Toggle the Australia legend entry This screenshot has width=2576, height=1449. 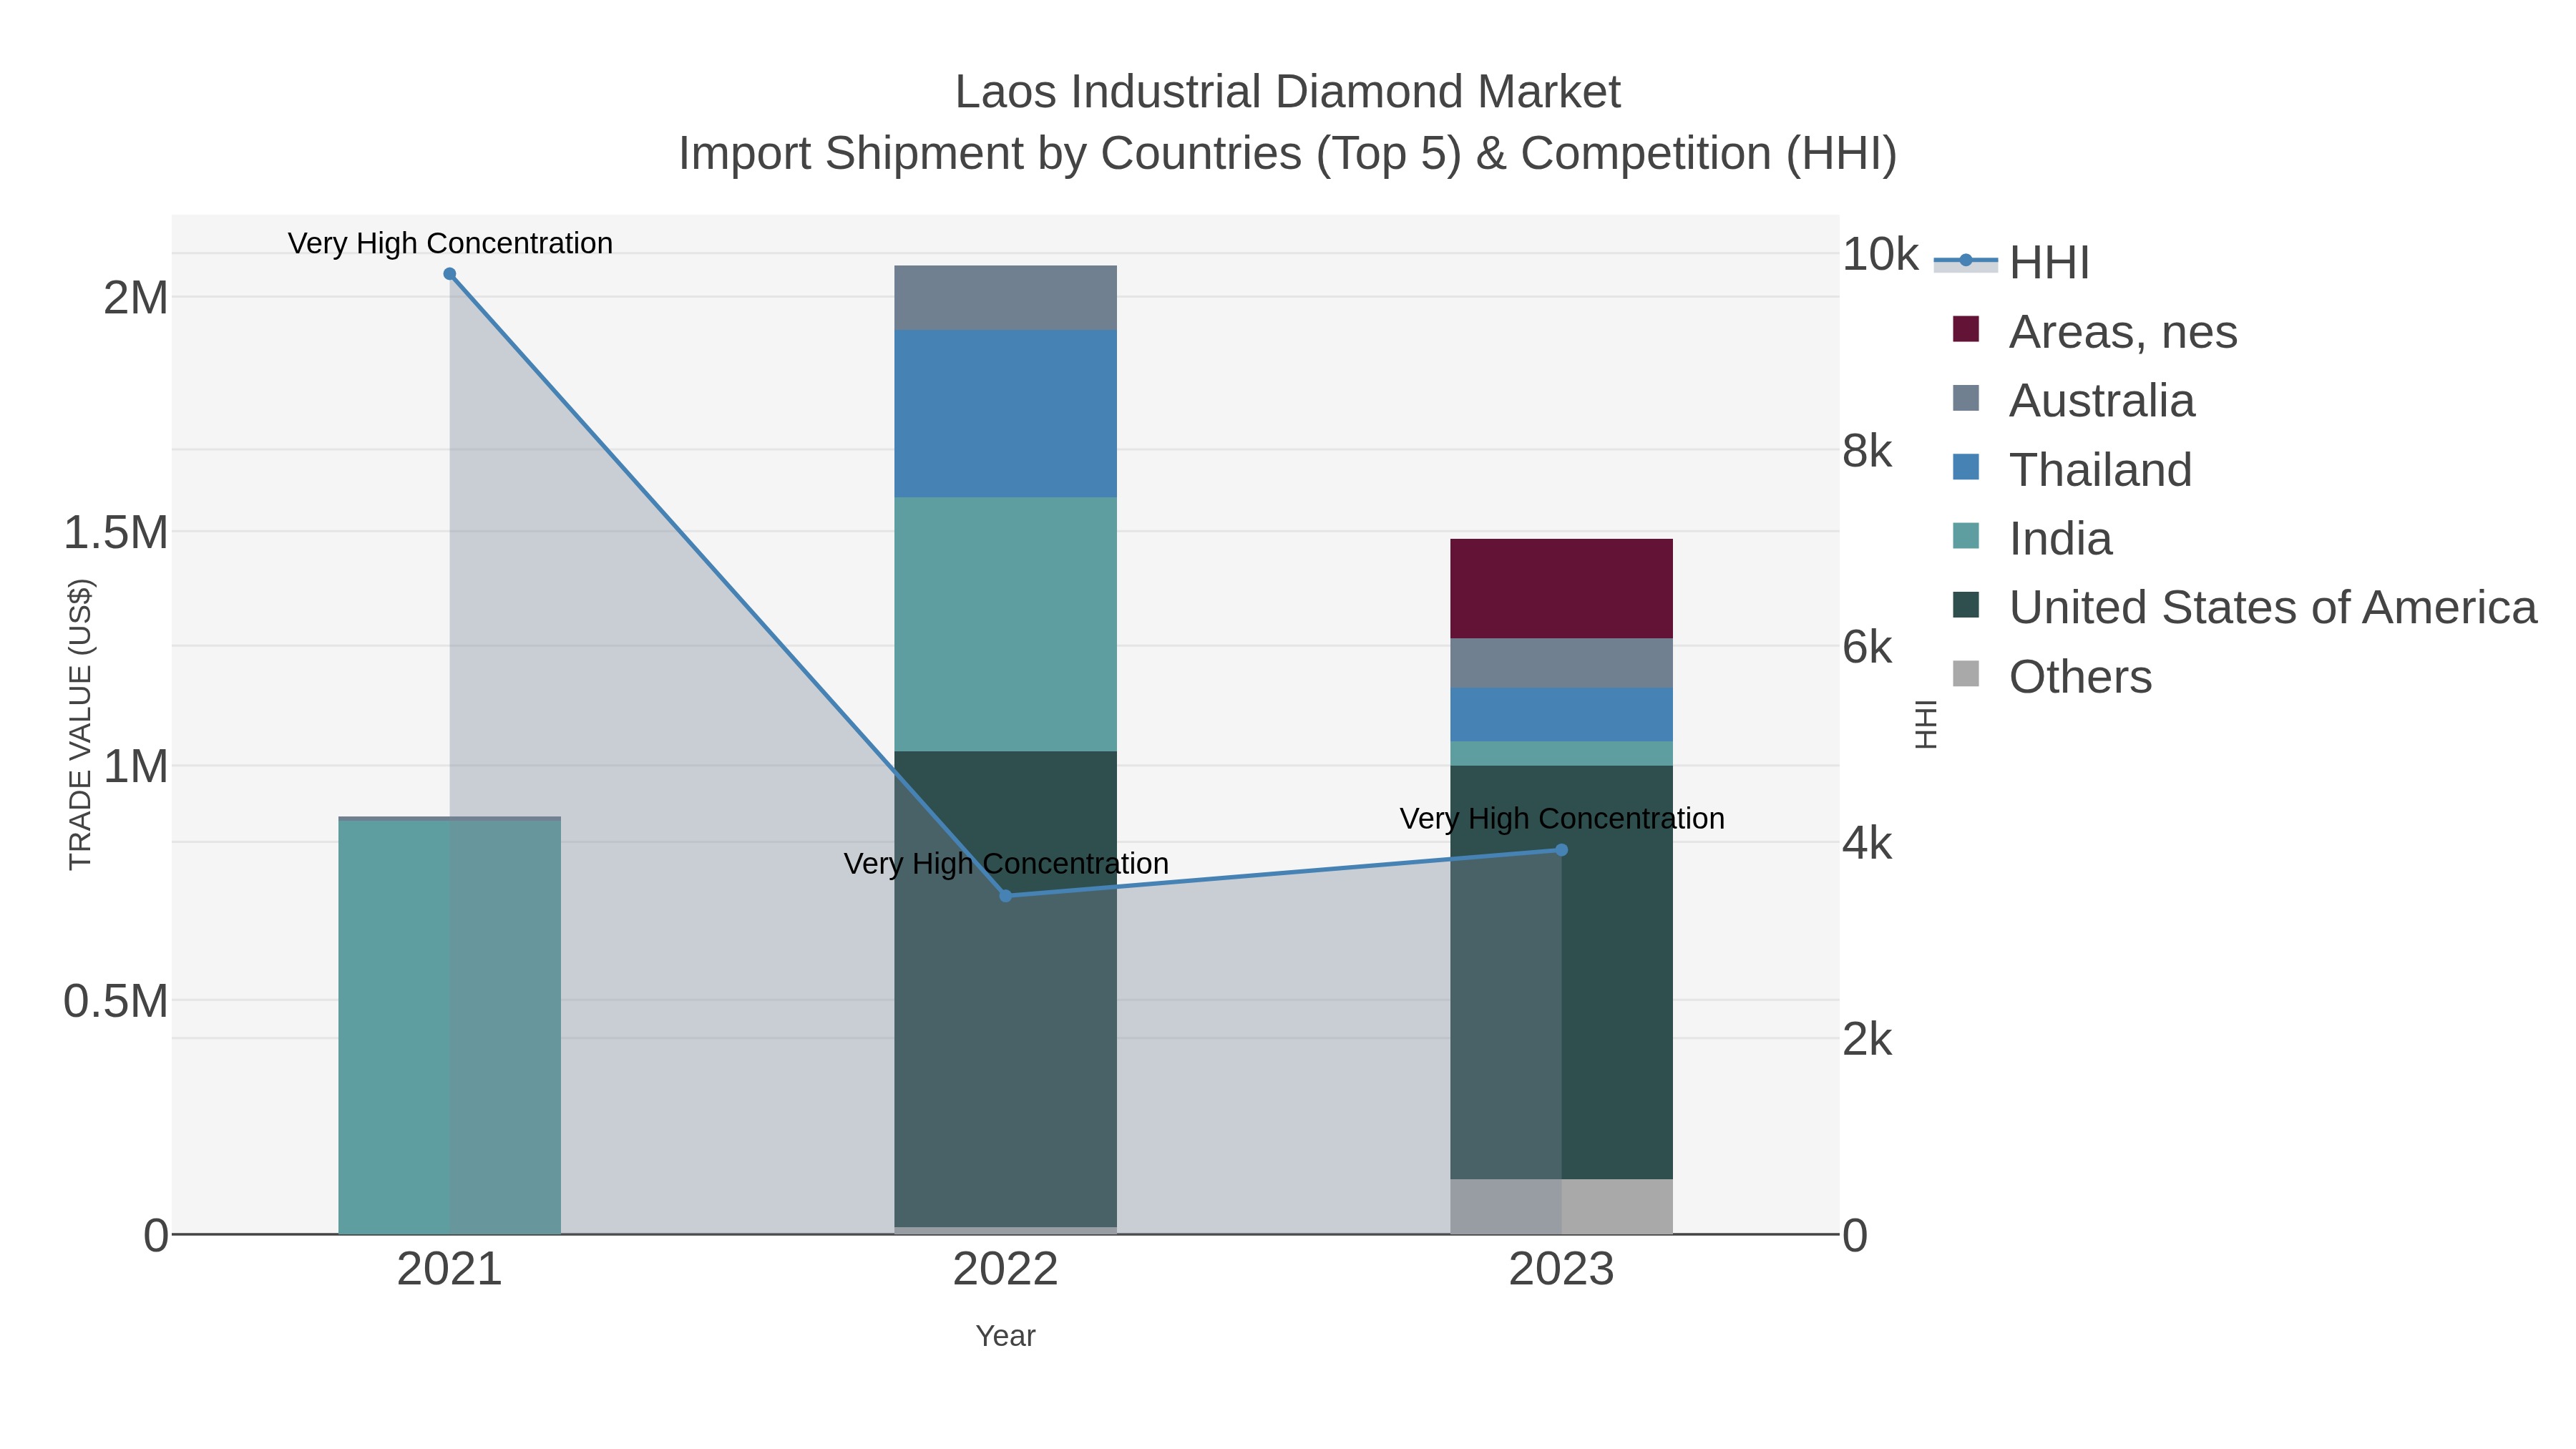point(2073,400)
